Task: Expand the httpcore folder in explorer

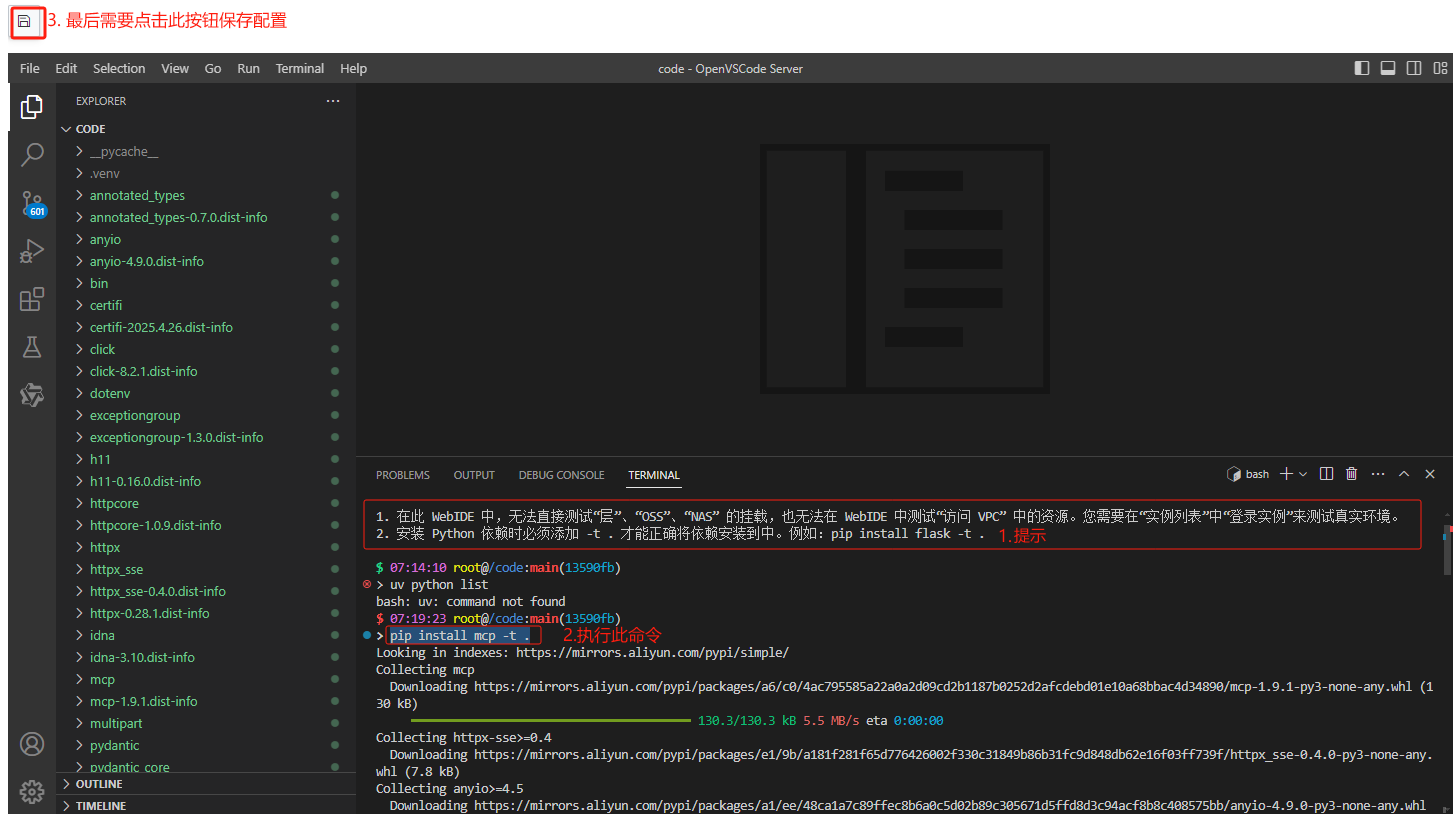Action: (x=114, y=503)
